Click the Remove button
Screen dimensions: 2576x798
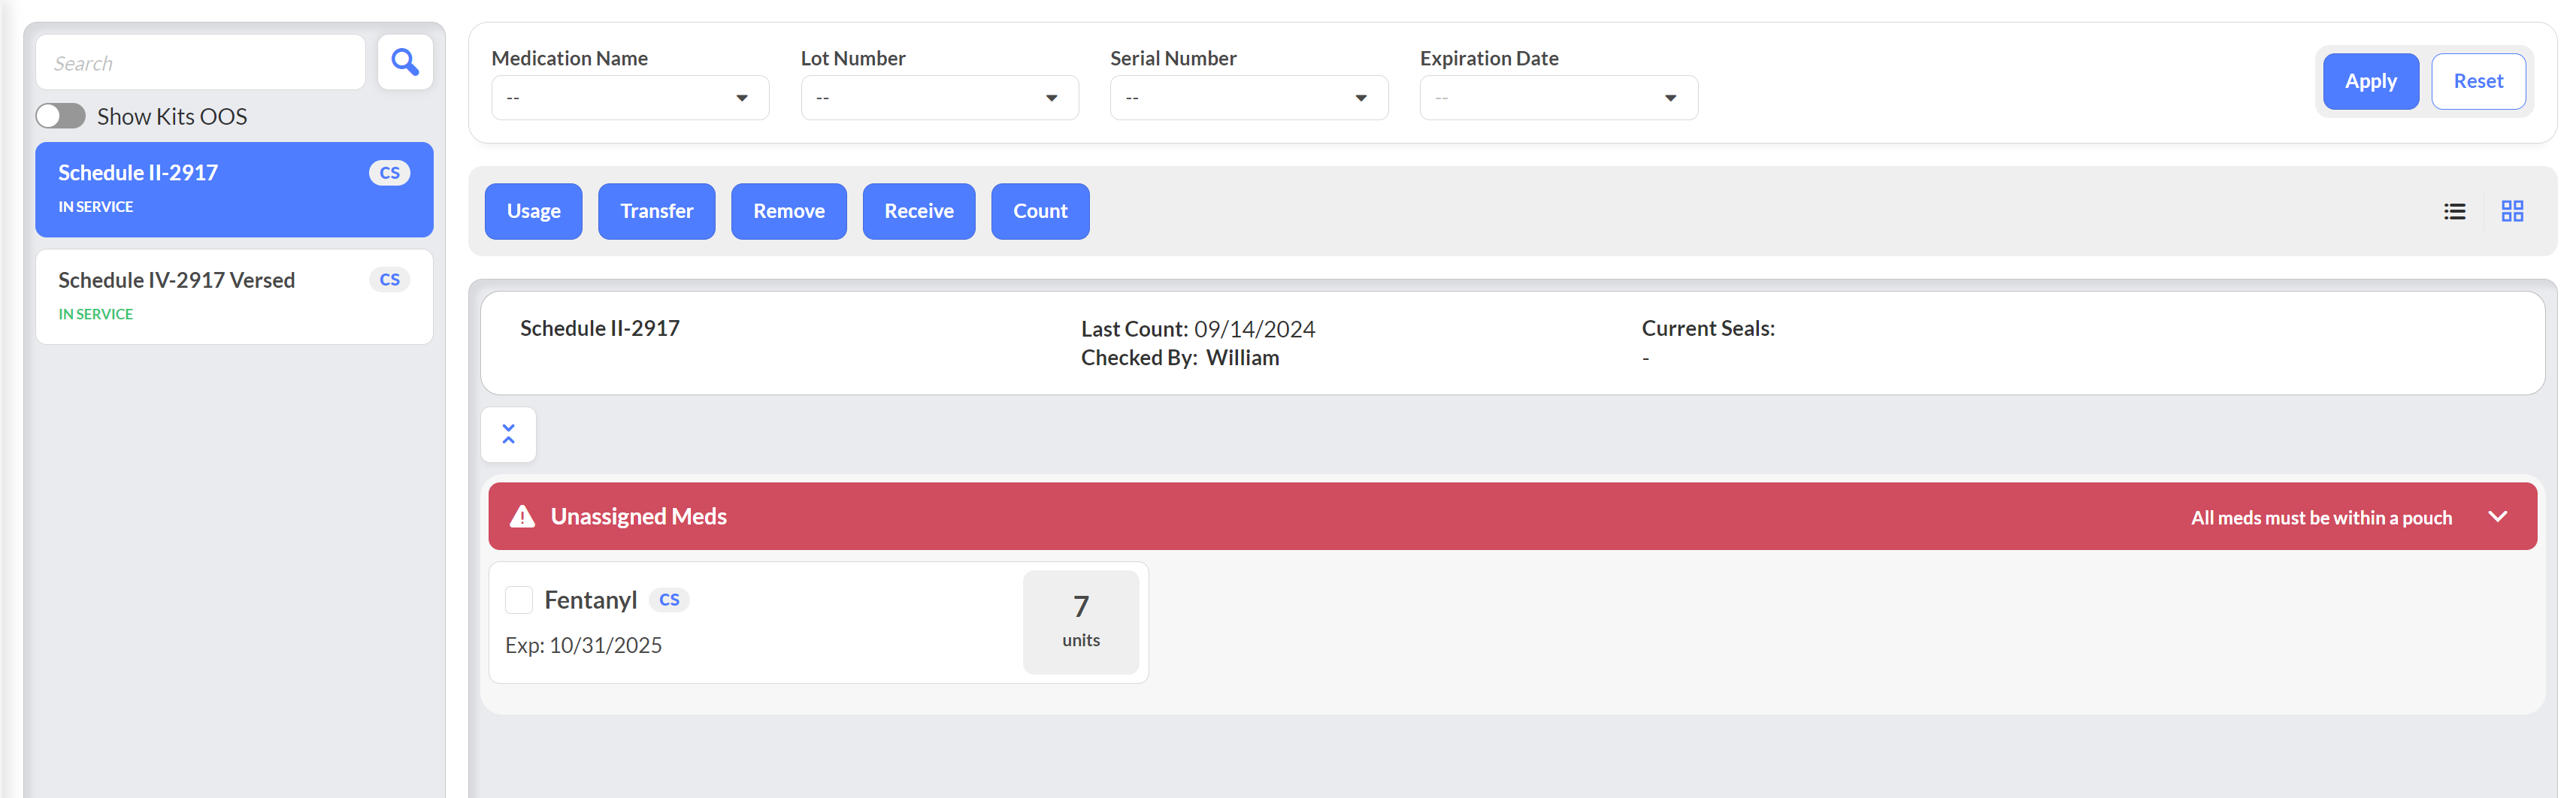(x=788, y=211)
